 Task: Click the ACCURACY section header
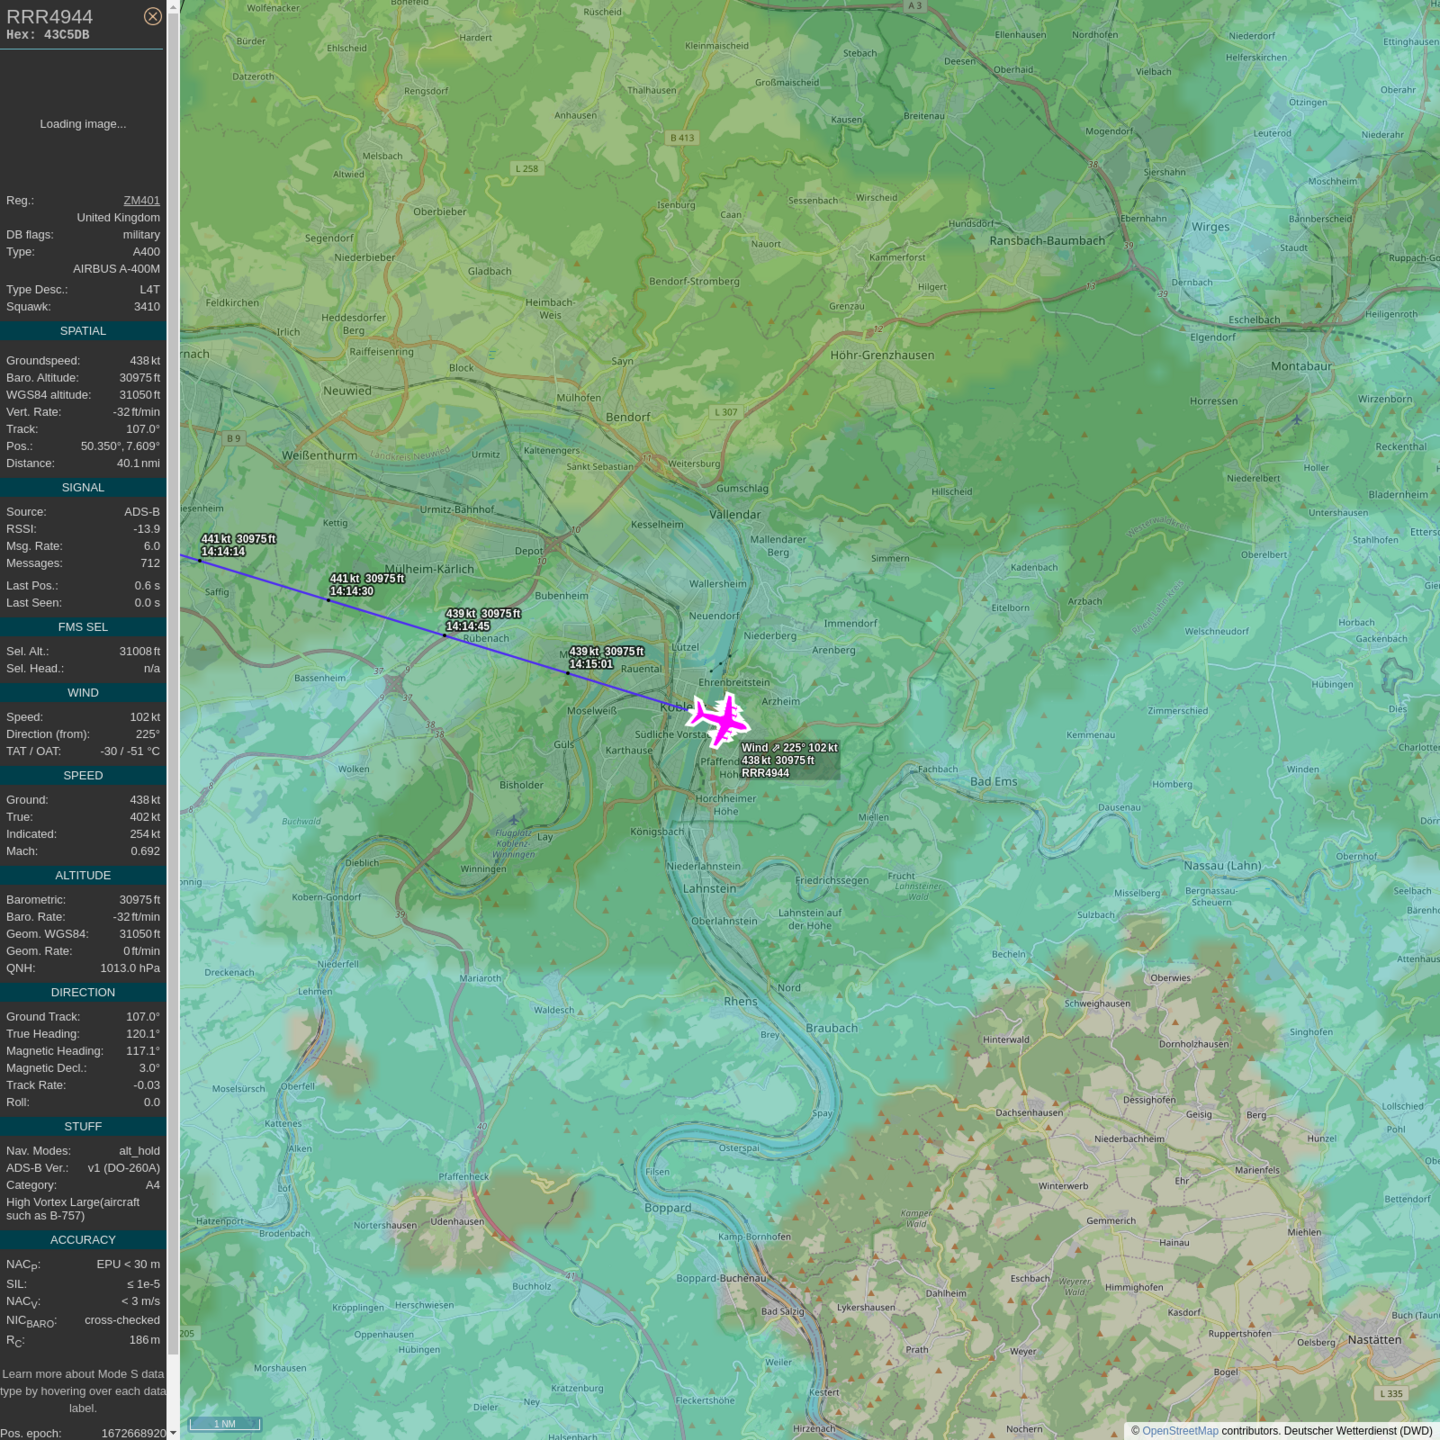83,1240
